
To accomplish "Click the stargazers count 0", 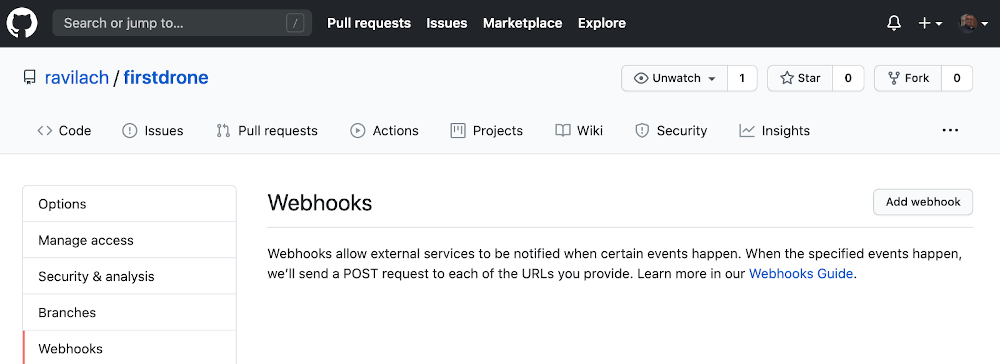I will [848, 78].
